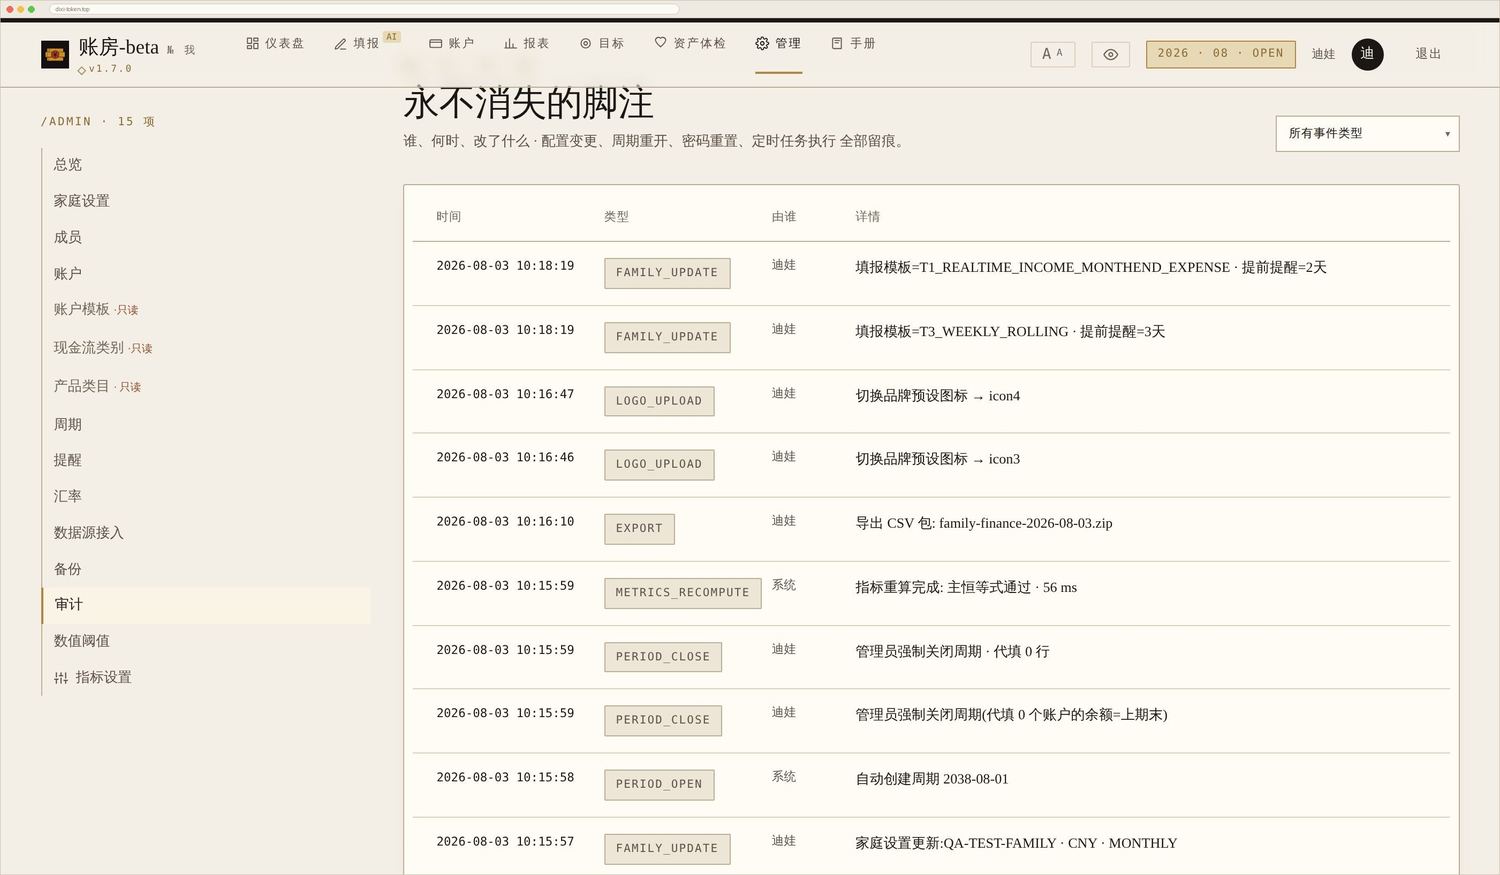Open 报表 via its bar chart icon
Viewport: 1500px width, 875px height.
[x=510, y=43]
